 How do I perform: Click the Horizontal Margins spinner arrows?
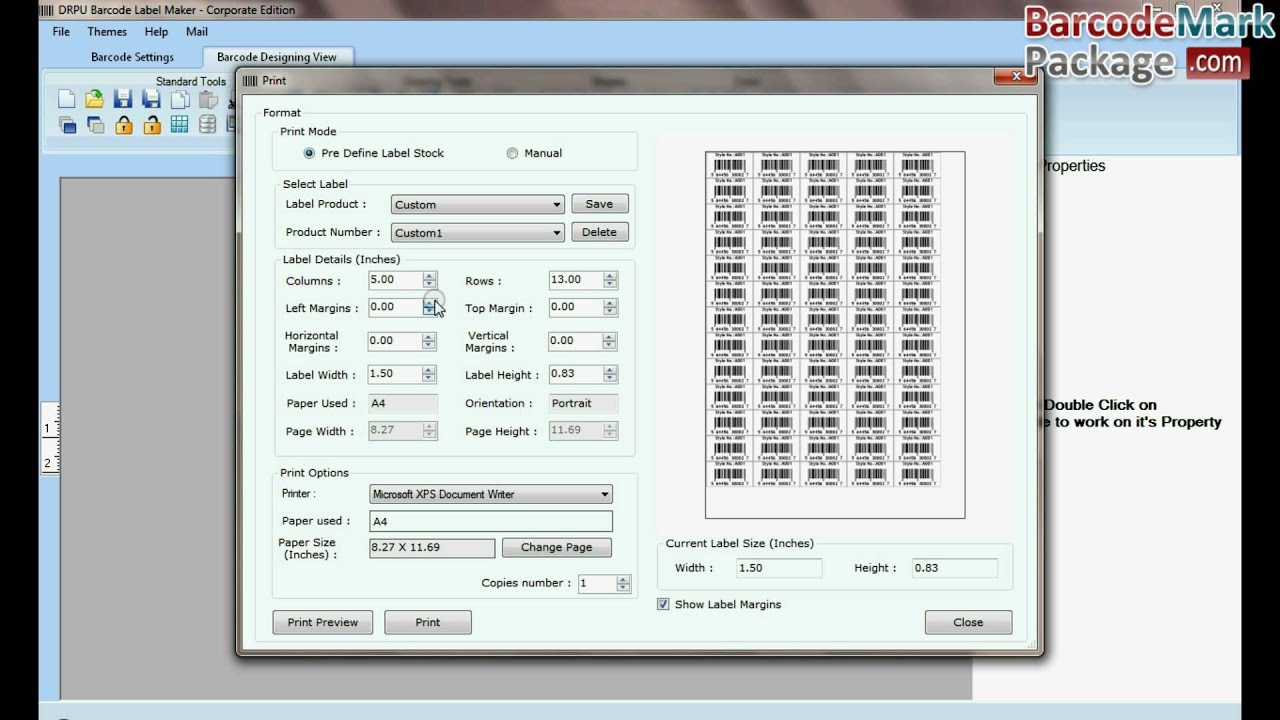click(429, 341)
